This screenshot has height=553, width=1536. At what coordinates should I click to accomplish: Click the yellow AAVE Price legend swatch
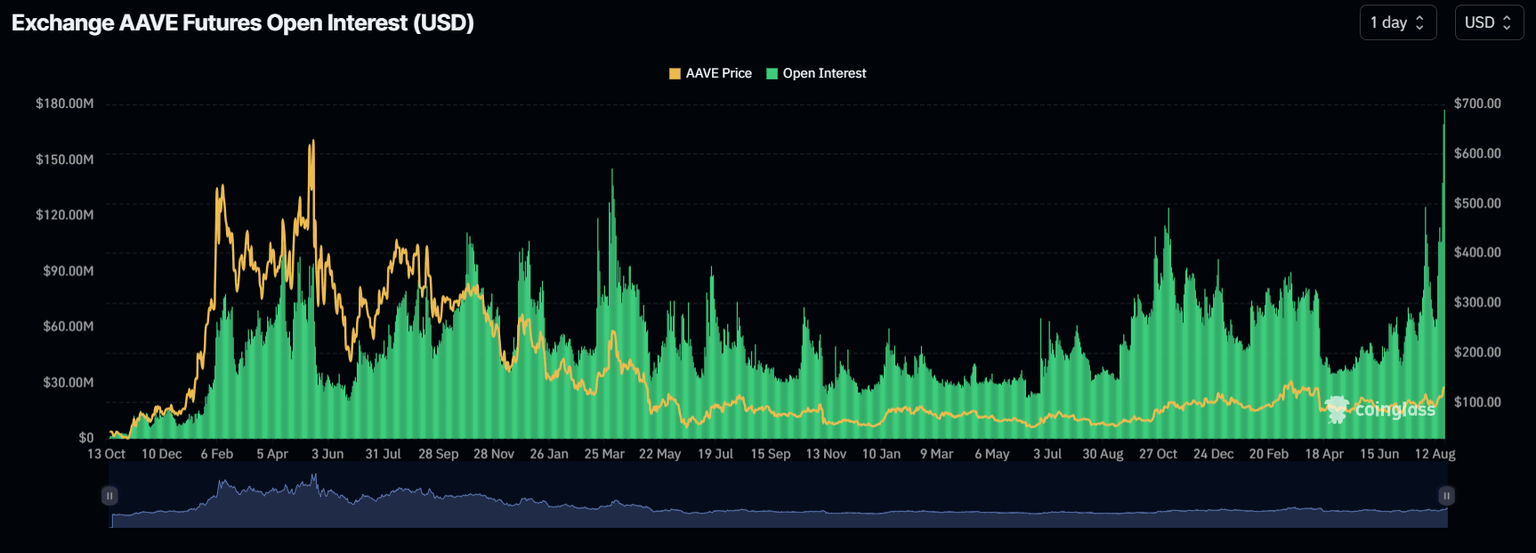click(675, 73)
